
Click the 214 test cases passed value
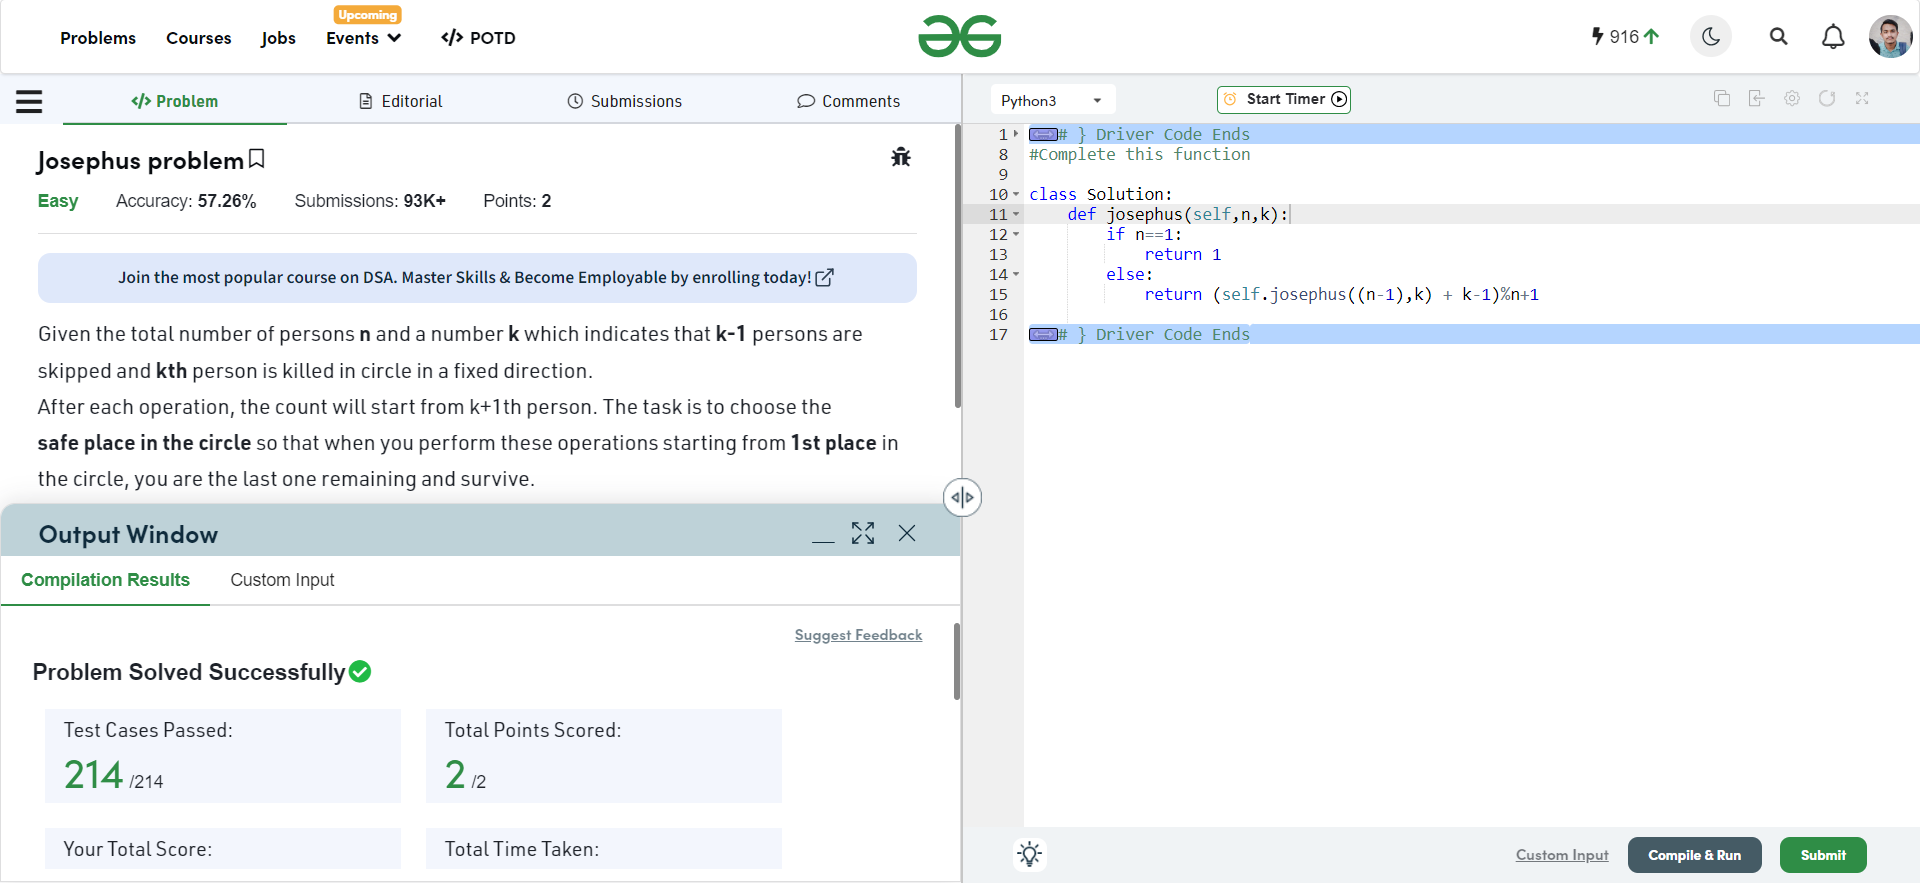click(x=93, y=775)
